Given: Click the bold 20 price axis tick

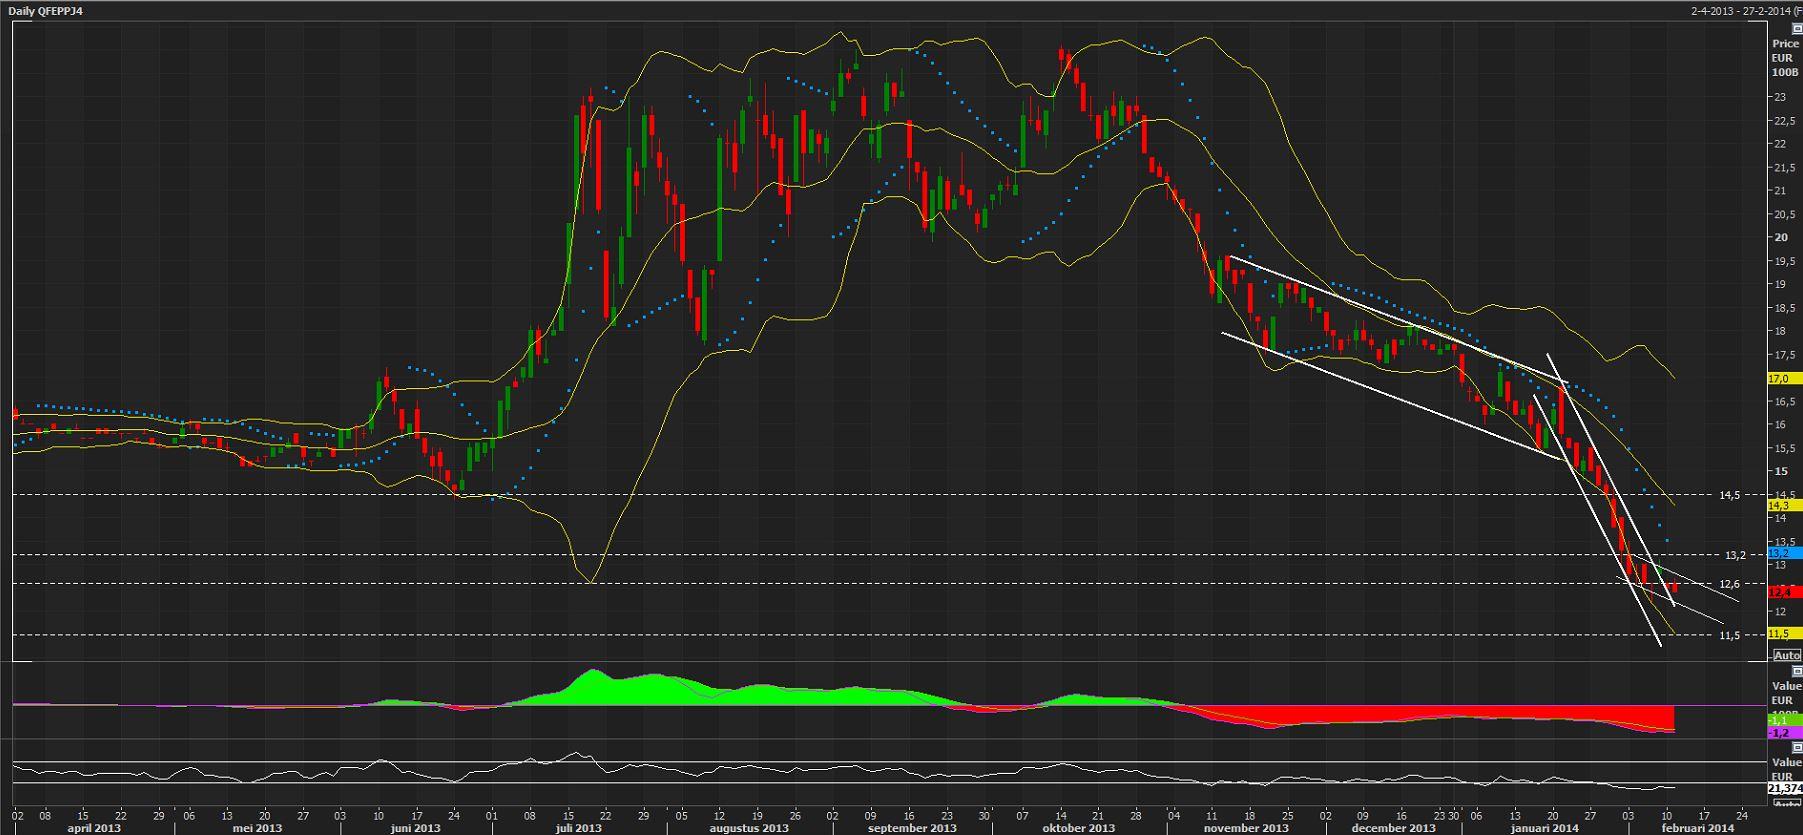Looking at the screenshot, I should [1780, 237].
